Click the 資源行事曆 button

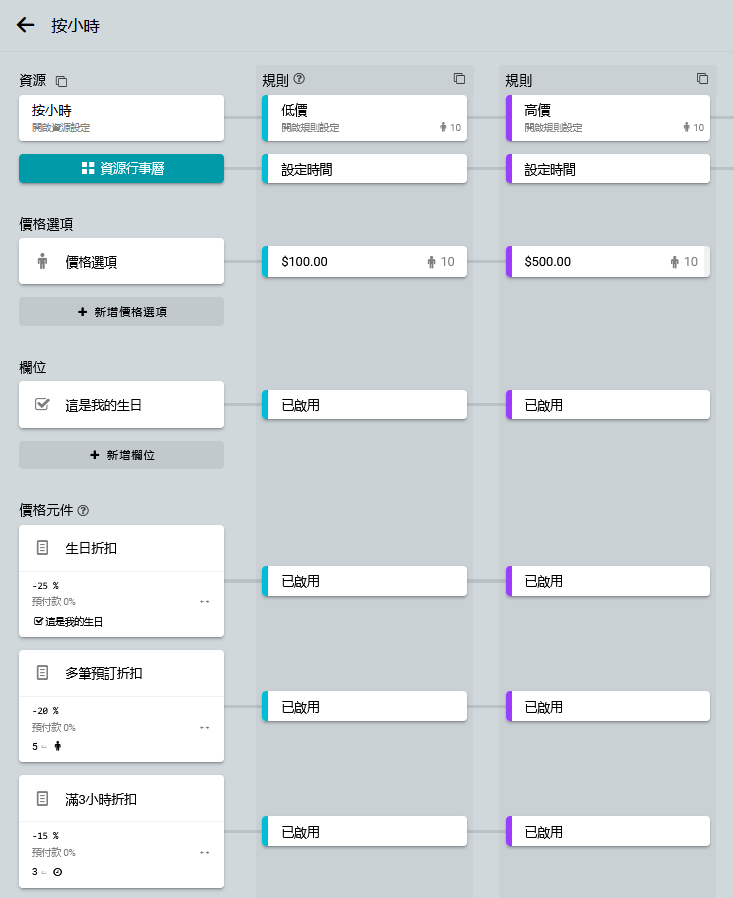121,169
